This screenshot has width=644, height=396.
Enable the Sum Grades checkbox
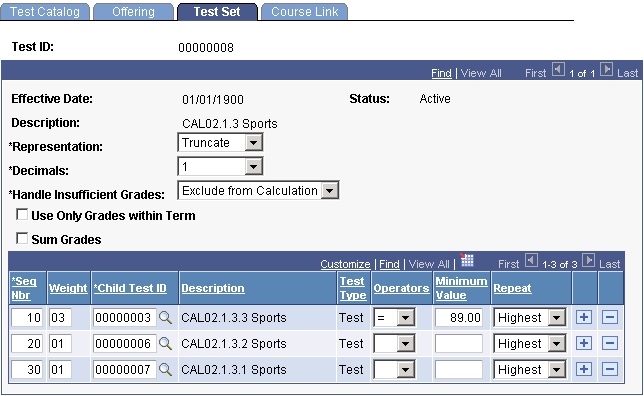coord(22,238)
